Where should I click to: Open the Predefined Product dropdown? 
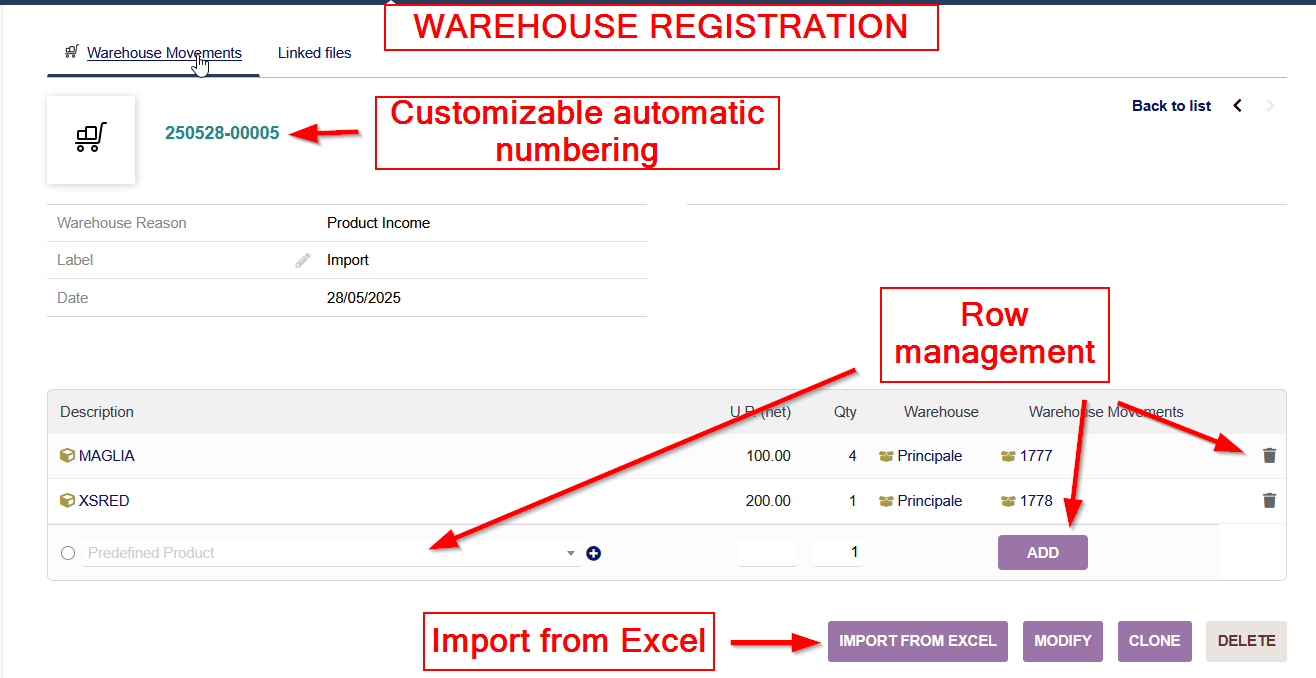(332, 553)
